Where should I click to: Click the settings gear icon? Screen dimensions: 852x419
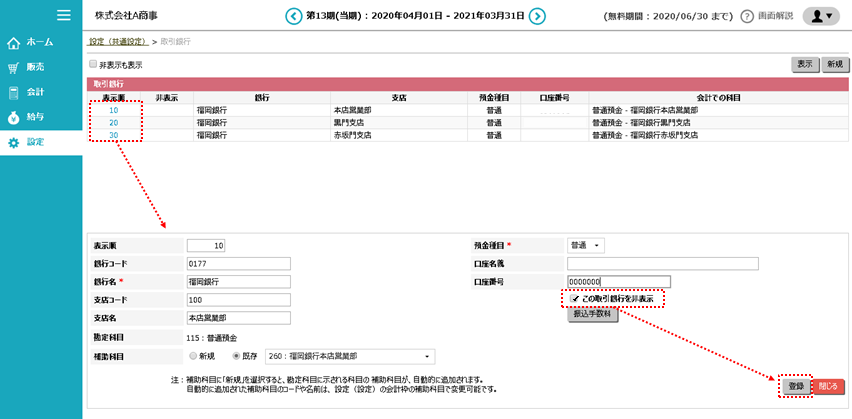coord(14,143)
